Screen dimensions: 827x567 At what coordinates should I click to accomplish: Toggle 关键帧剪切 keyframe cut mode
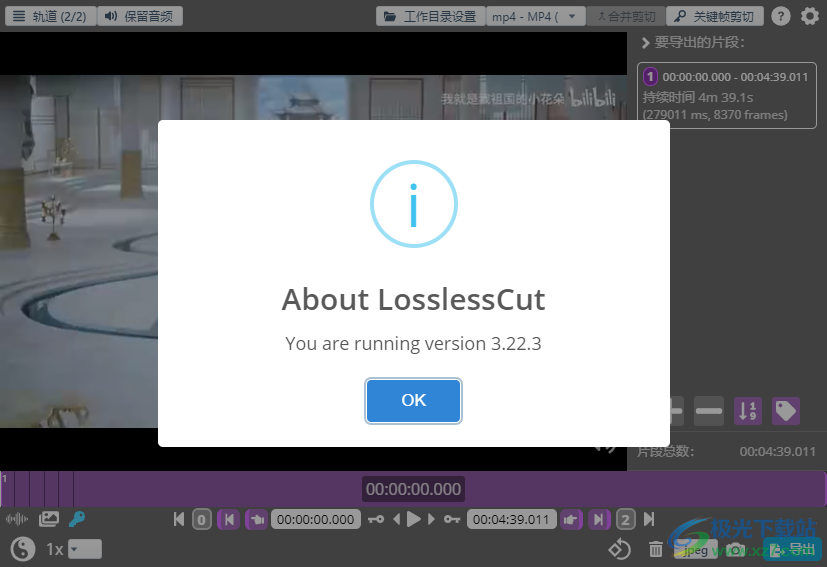pos(715,16)
